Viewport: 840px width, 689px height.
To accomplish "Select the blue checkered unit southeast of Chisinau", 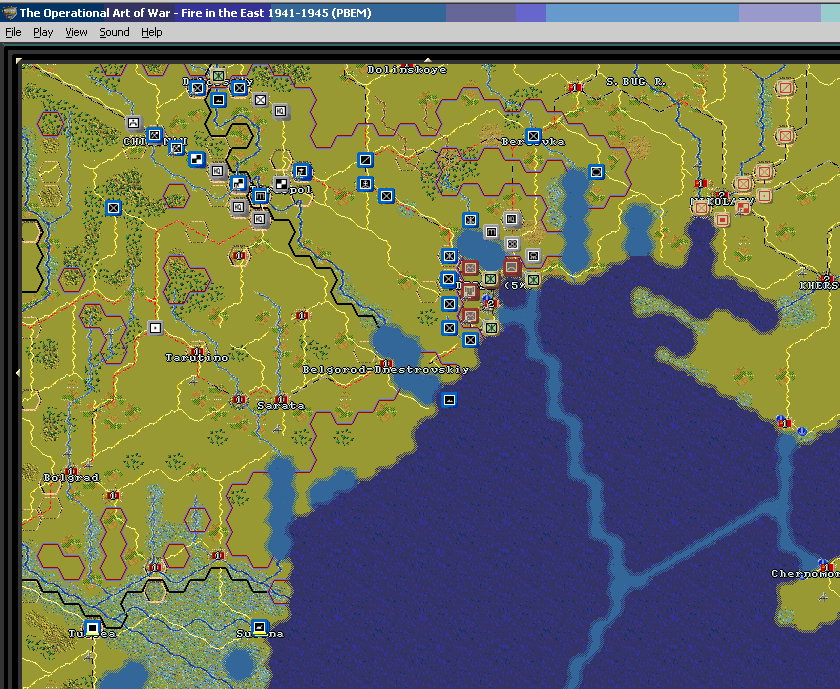I will (x=197, y=159).
